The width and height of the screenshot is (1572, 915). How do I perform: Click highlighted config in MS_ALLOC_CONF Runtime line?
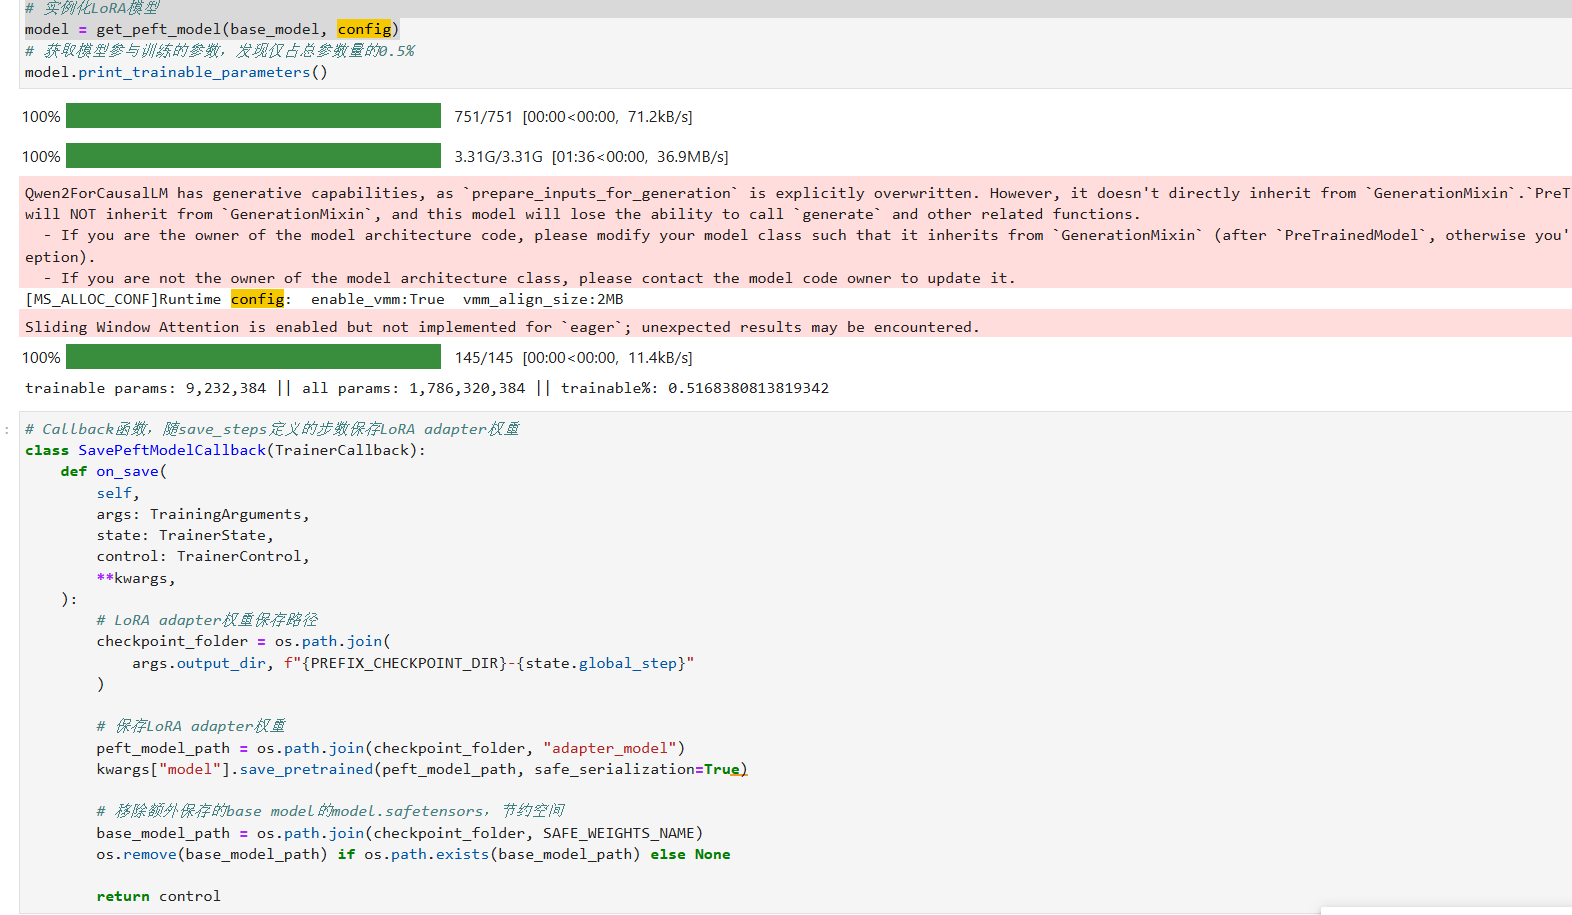pyautogui.click(x=257, y=299)
